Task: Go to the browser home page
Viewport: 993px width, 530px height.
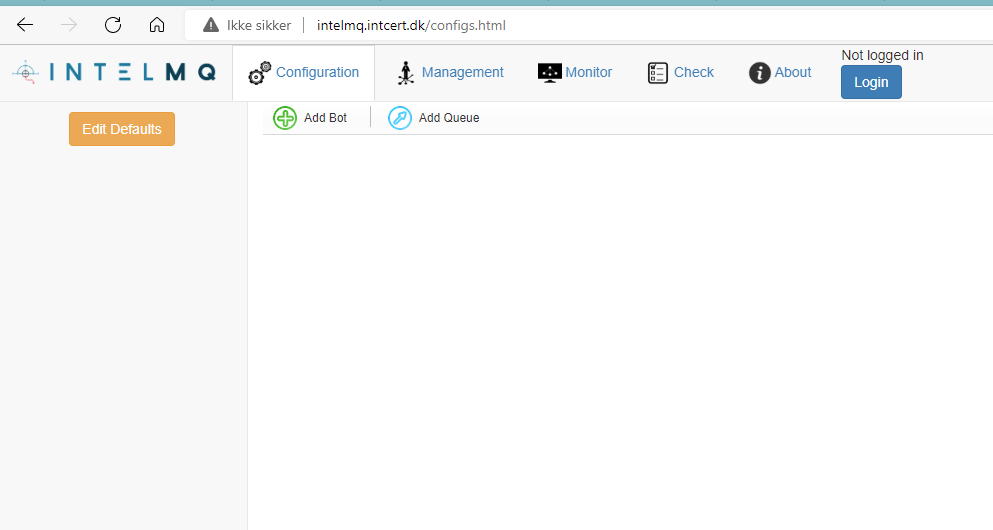Action: click(156, 25)
